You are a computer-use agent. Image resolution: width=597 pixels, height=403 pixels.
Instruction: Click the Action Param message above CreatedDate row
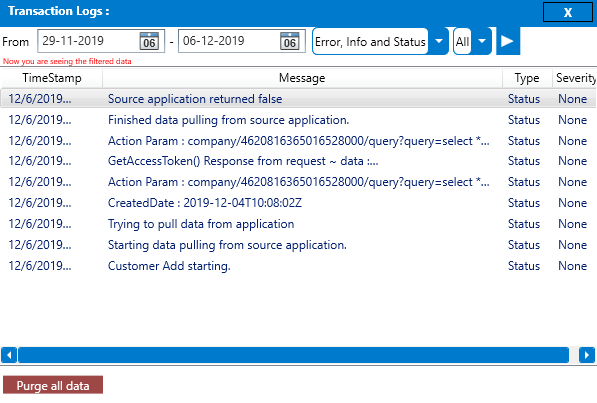point(298,182)
